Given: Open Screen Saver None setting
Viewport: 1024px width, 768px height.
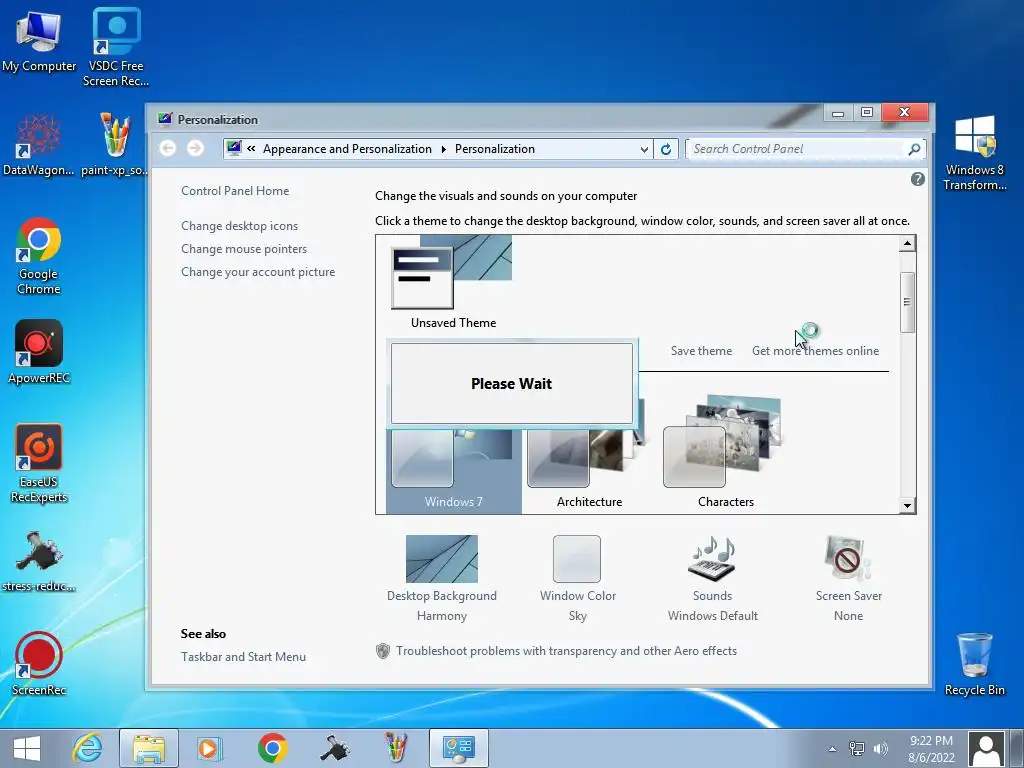Looking at the screenshot, I should [848, 579].
